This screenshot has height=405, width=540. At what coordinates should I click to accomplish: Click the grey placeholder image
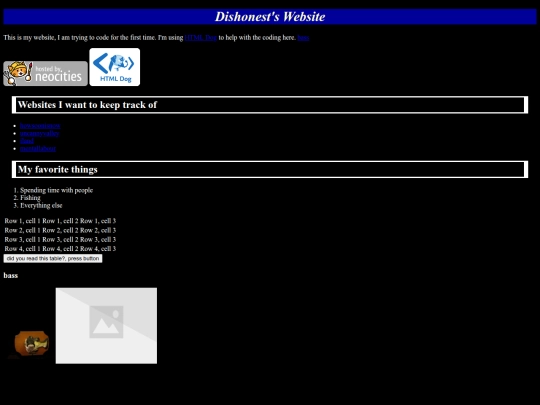click(106, 326)
